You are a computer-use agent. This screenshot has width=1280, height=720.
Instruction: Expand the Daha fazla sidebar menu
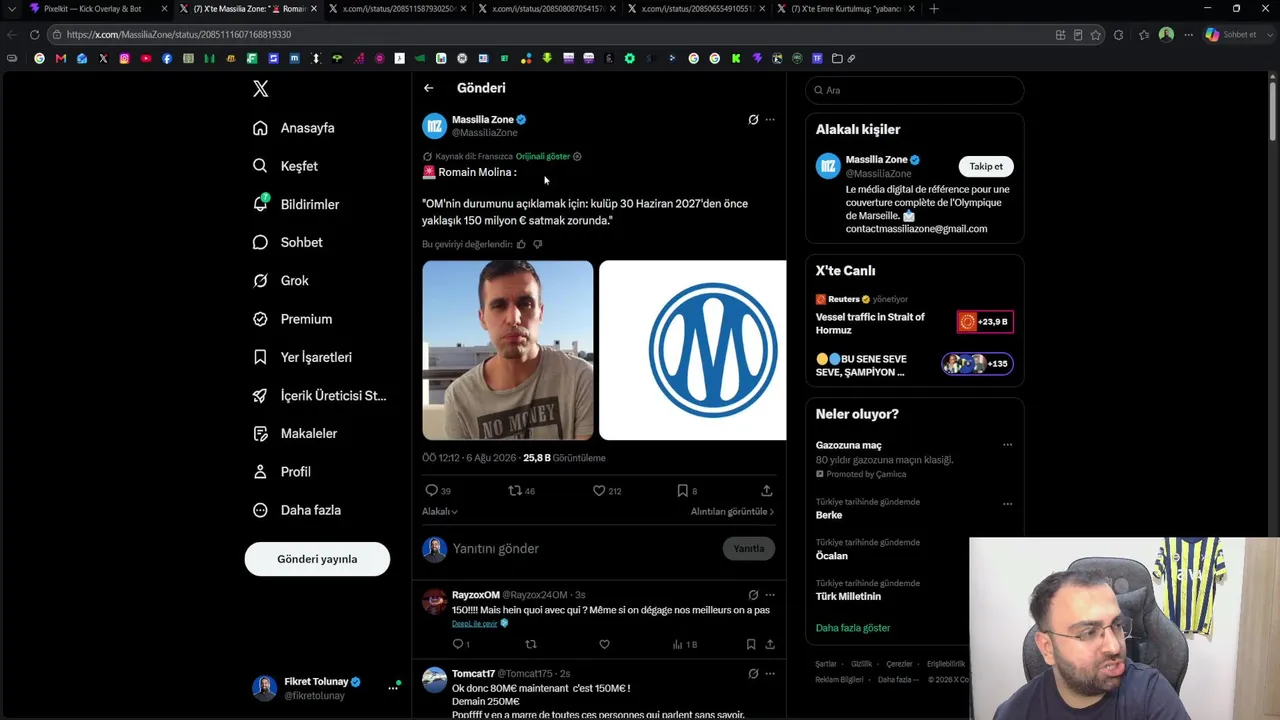297,510
